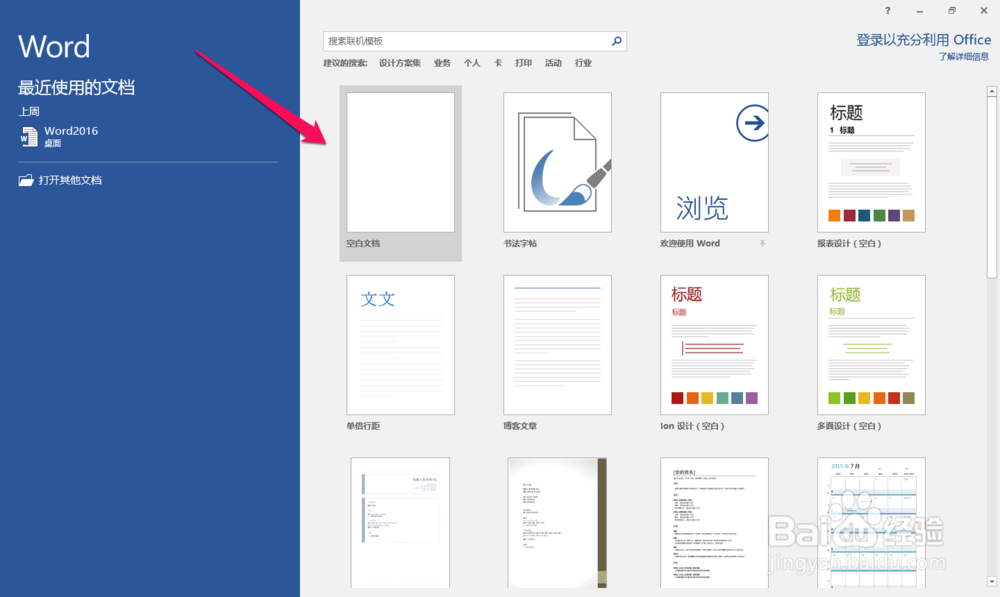Click the search magnifier icon
1000x597 pixels.
[617, 41]
